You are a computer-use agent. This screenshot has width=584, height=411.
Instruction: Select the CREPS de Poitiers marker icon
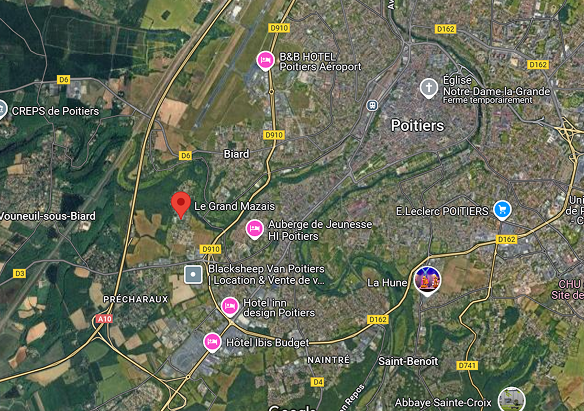click(2, 110)
